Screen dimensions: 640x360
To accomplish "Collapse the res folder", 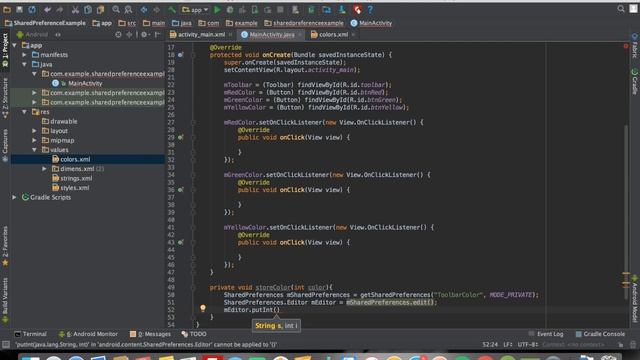I will (24, 111).
